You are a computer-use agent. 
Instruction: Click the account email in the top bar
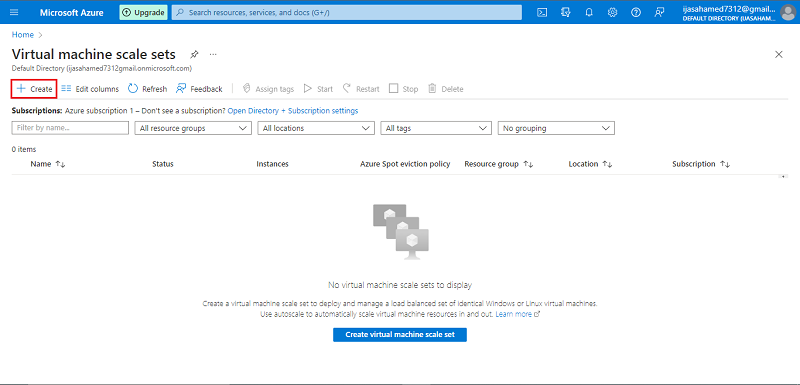pyautogui.click(x=729, y=9)
